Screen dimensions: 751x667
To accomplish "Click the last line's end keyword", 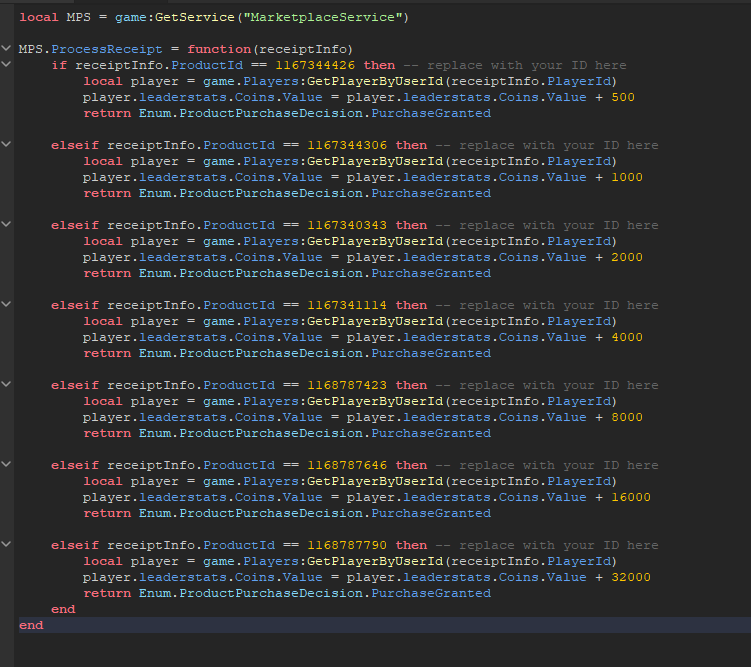I will tap(31, 625).
